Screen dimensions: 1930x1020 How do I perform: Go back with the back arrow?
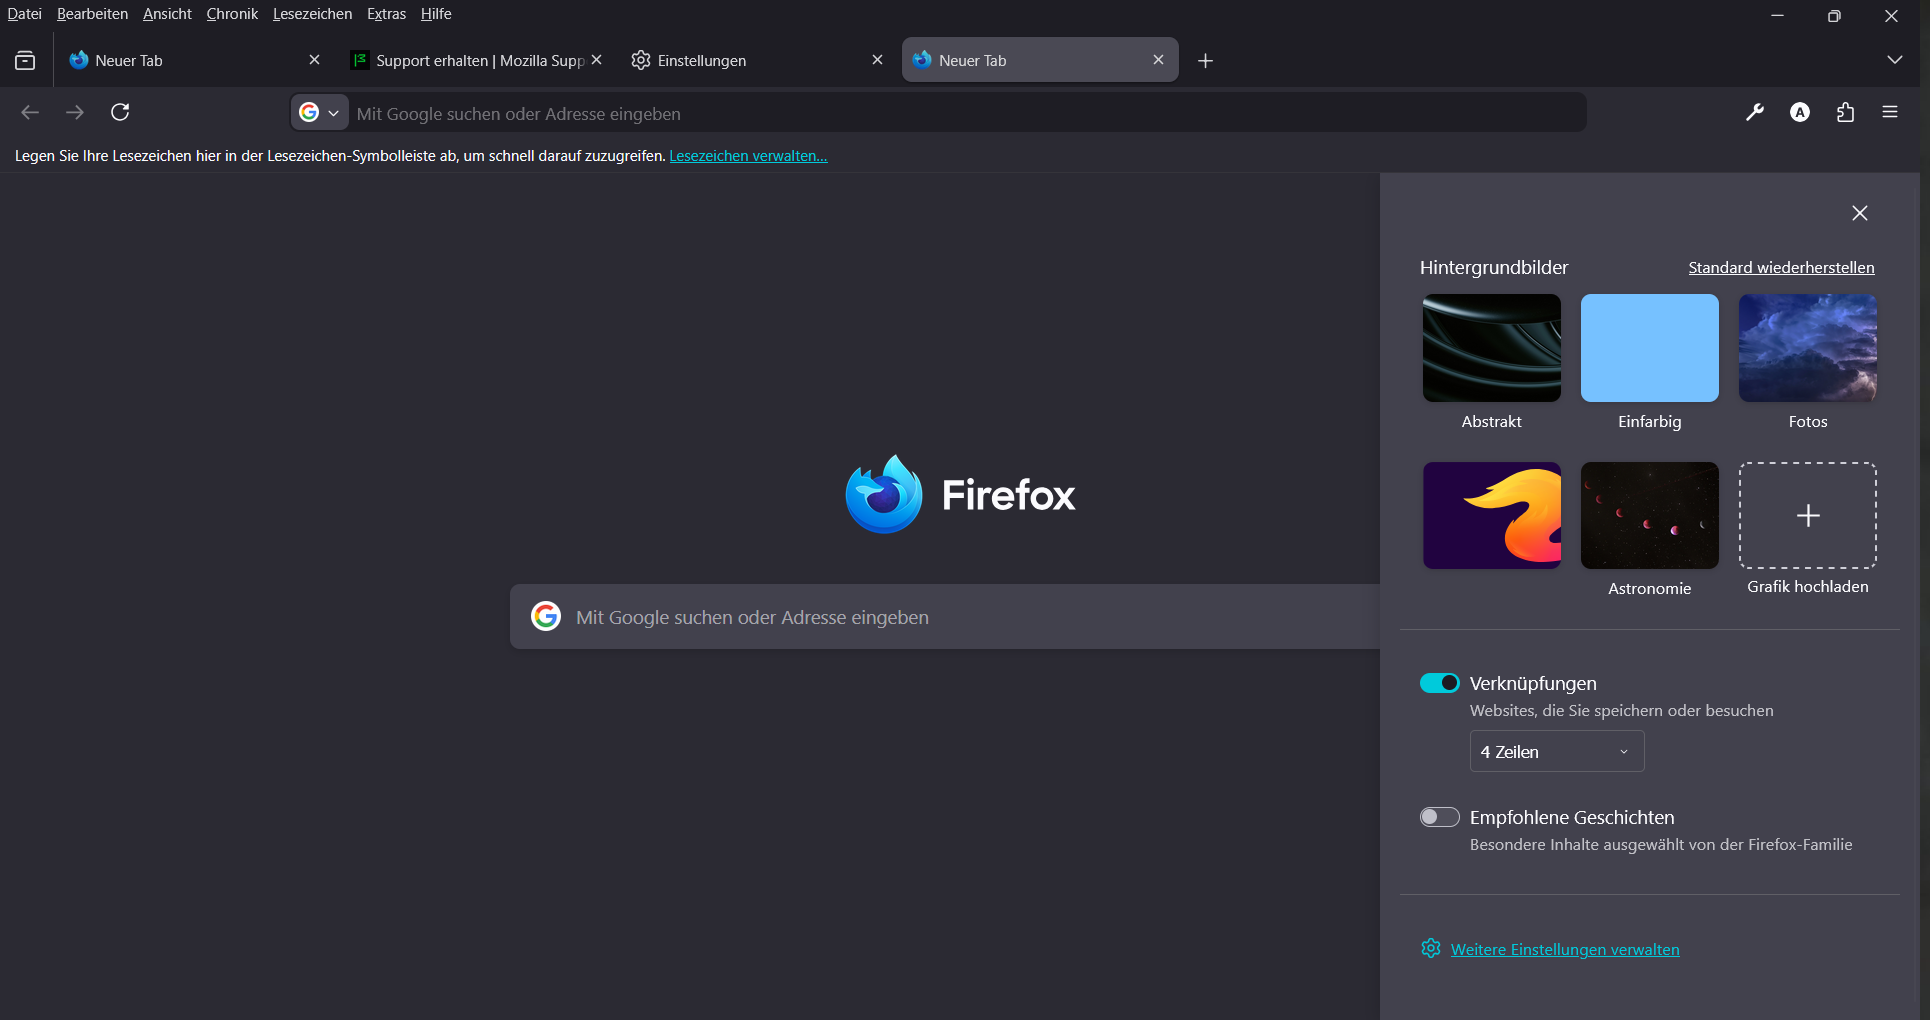[x=30, y=112]
